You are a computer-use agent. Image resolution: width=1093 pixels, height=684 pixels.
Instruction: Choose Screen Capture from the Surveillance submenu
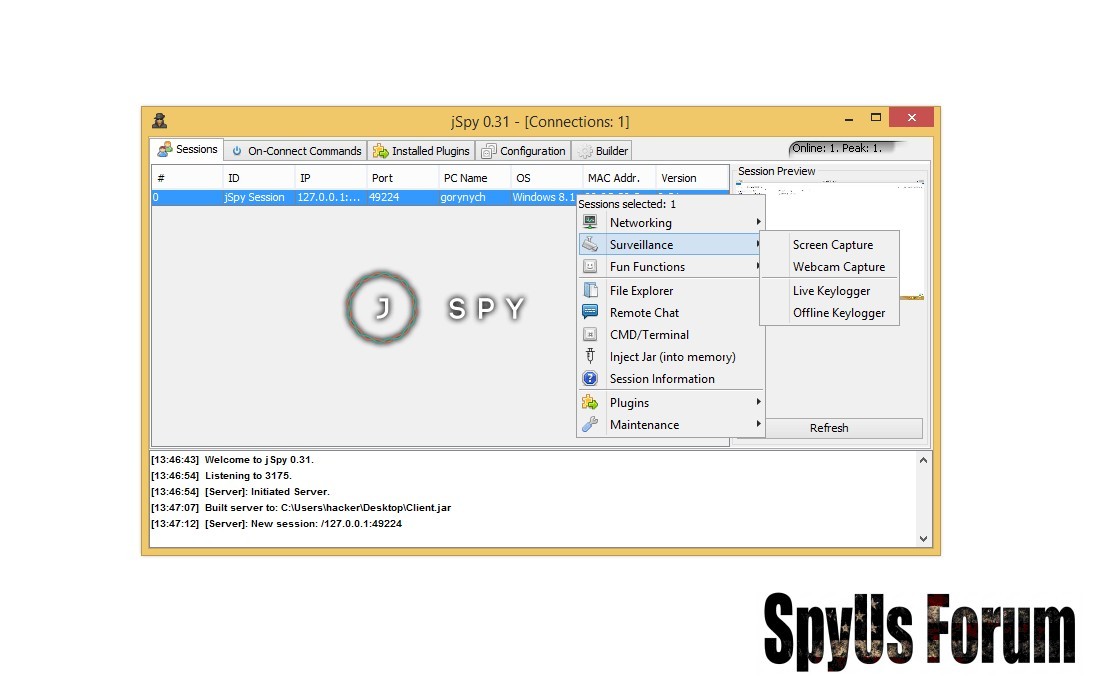832,244
